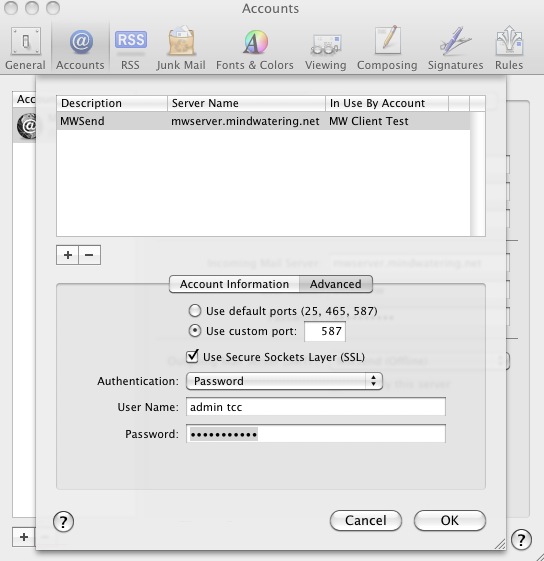Select the Accounts toolbar icon

[81, 48]
